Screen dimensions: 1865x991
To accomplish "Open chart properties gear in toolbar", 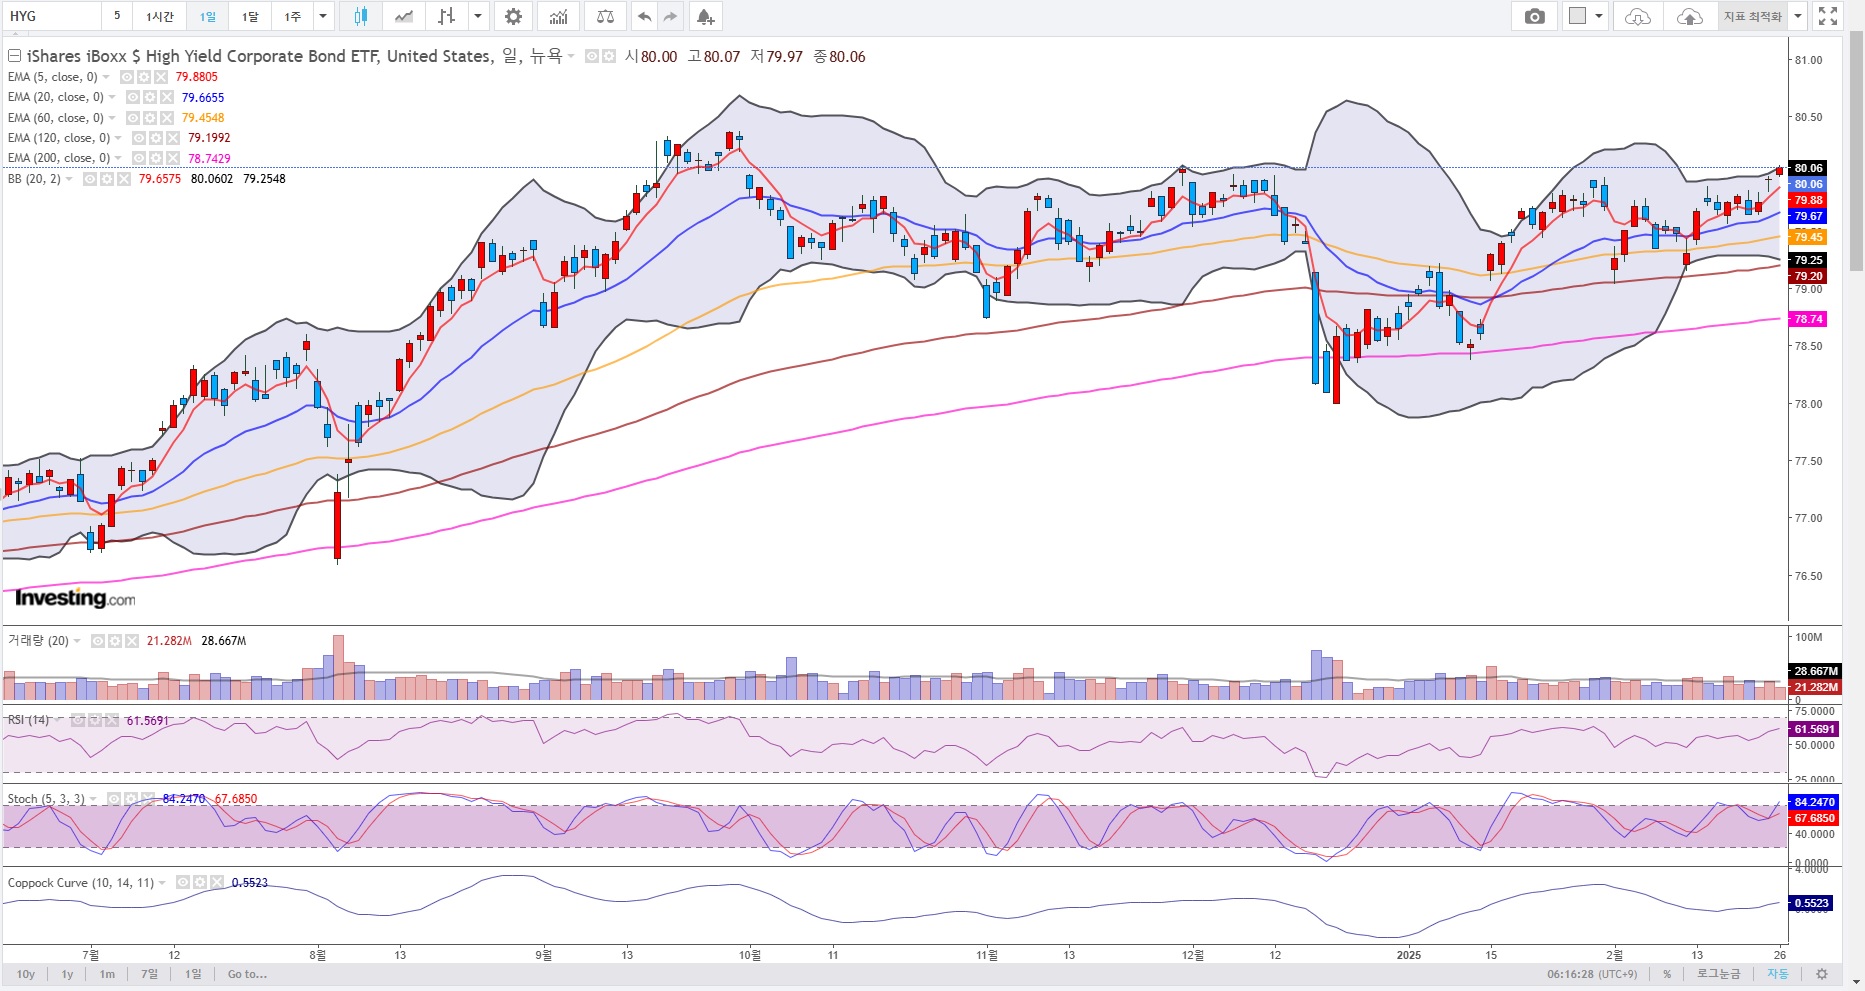I will coord(513,16).
